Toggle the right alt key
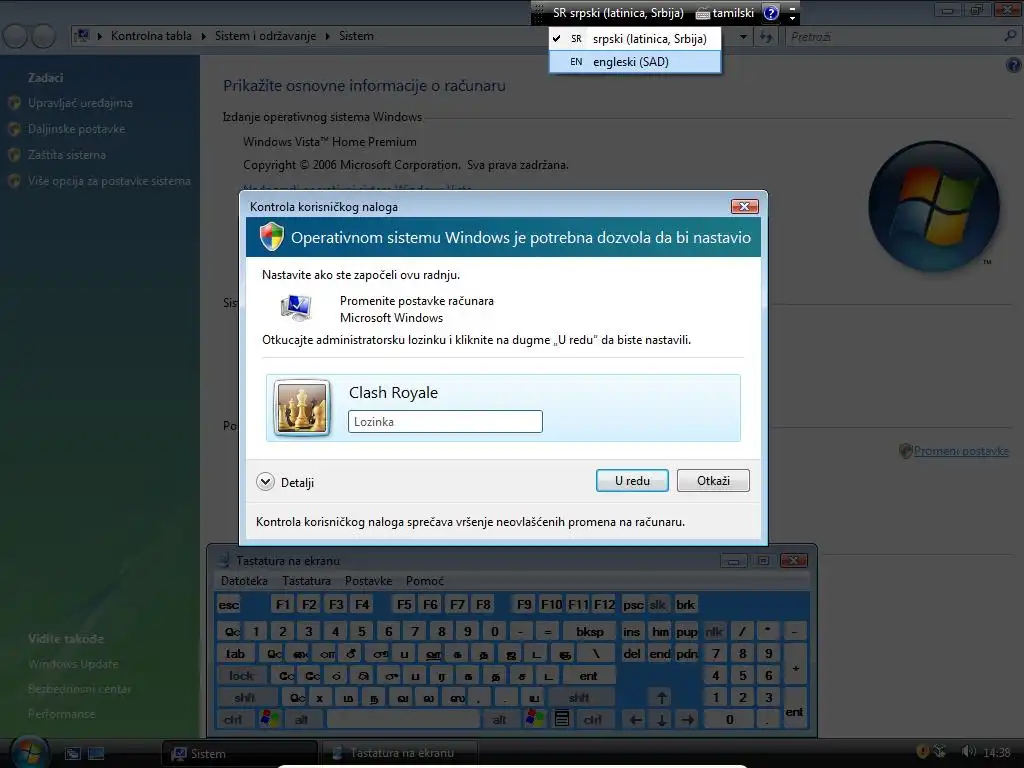1024x768 pixels. point(500,720)
